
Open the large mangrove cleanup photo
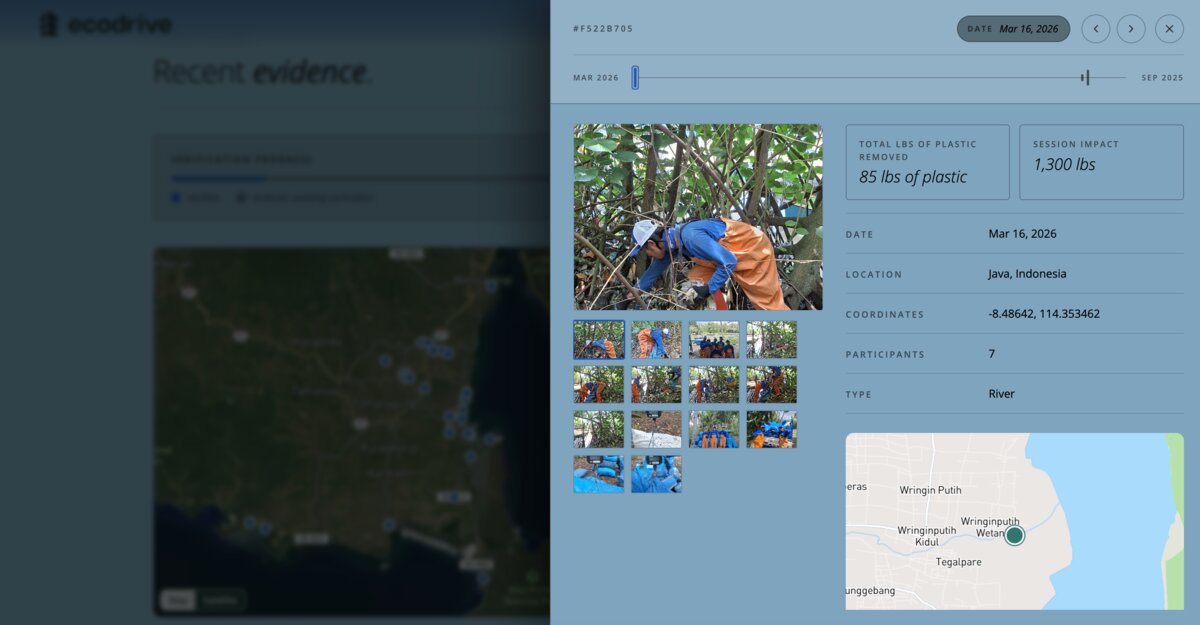click(x=698, y=217)
